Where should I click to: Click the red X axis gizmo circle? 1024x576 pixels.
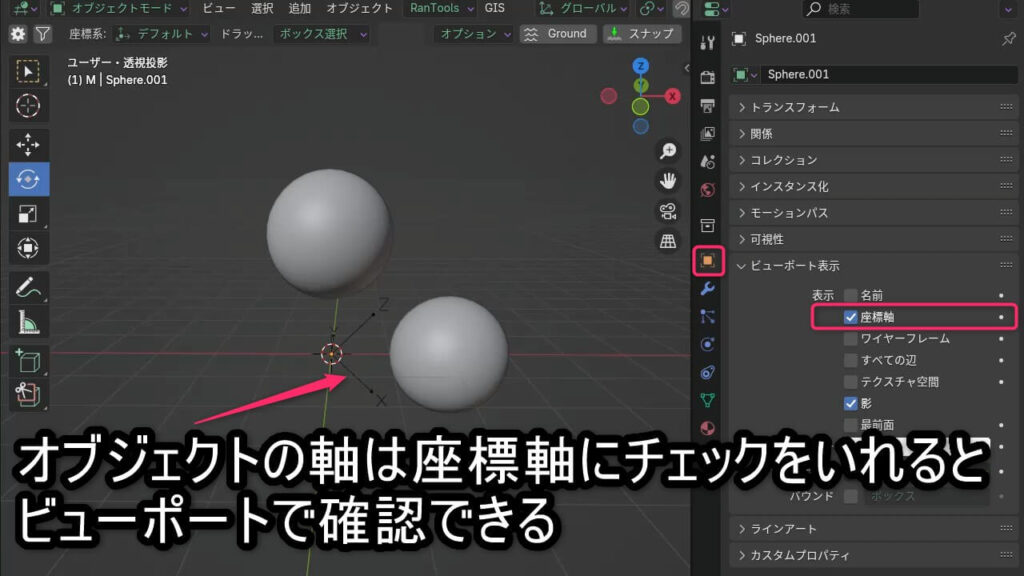(673, 96)
